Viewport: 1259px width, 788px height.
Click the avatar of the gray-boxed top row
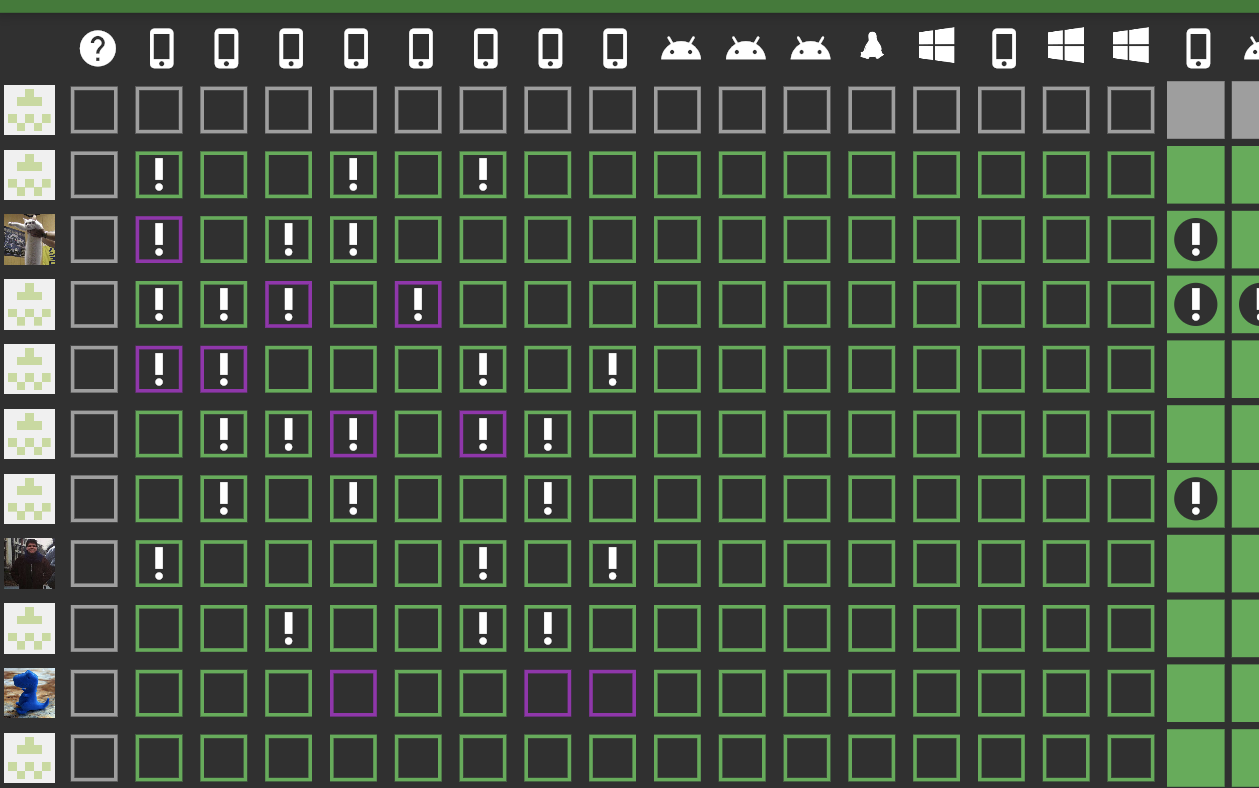pyautogui.click(x=29, y=110)
